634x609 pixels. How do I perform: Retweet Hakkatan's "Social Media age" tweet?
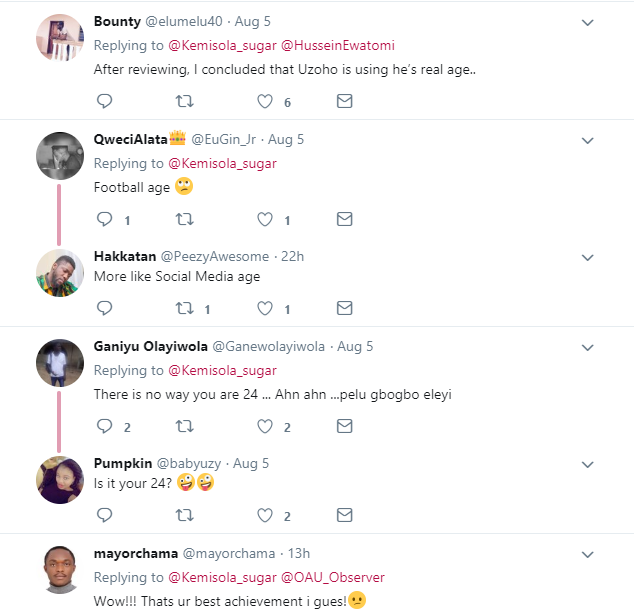pyautogui.click(x=184, y=308)
